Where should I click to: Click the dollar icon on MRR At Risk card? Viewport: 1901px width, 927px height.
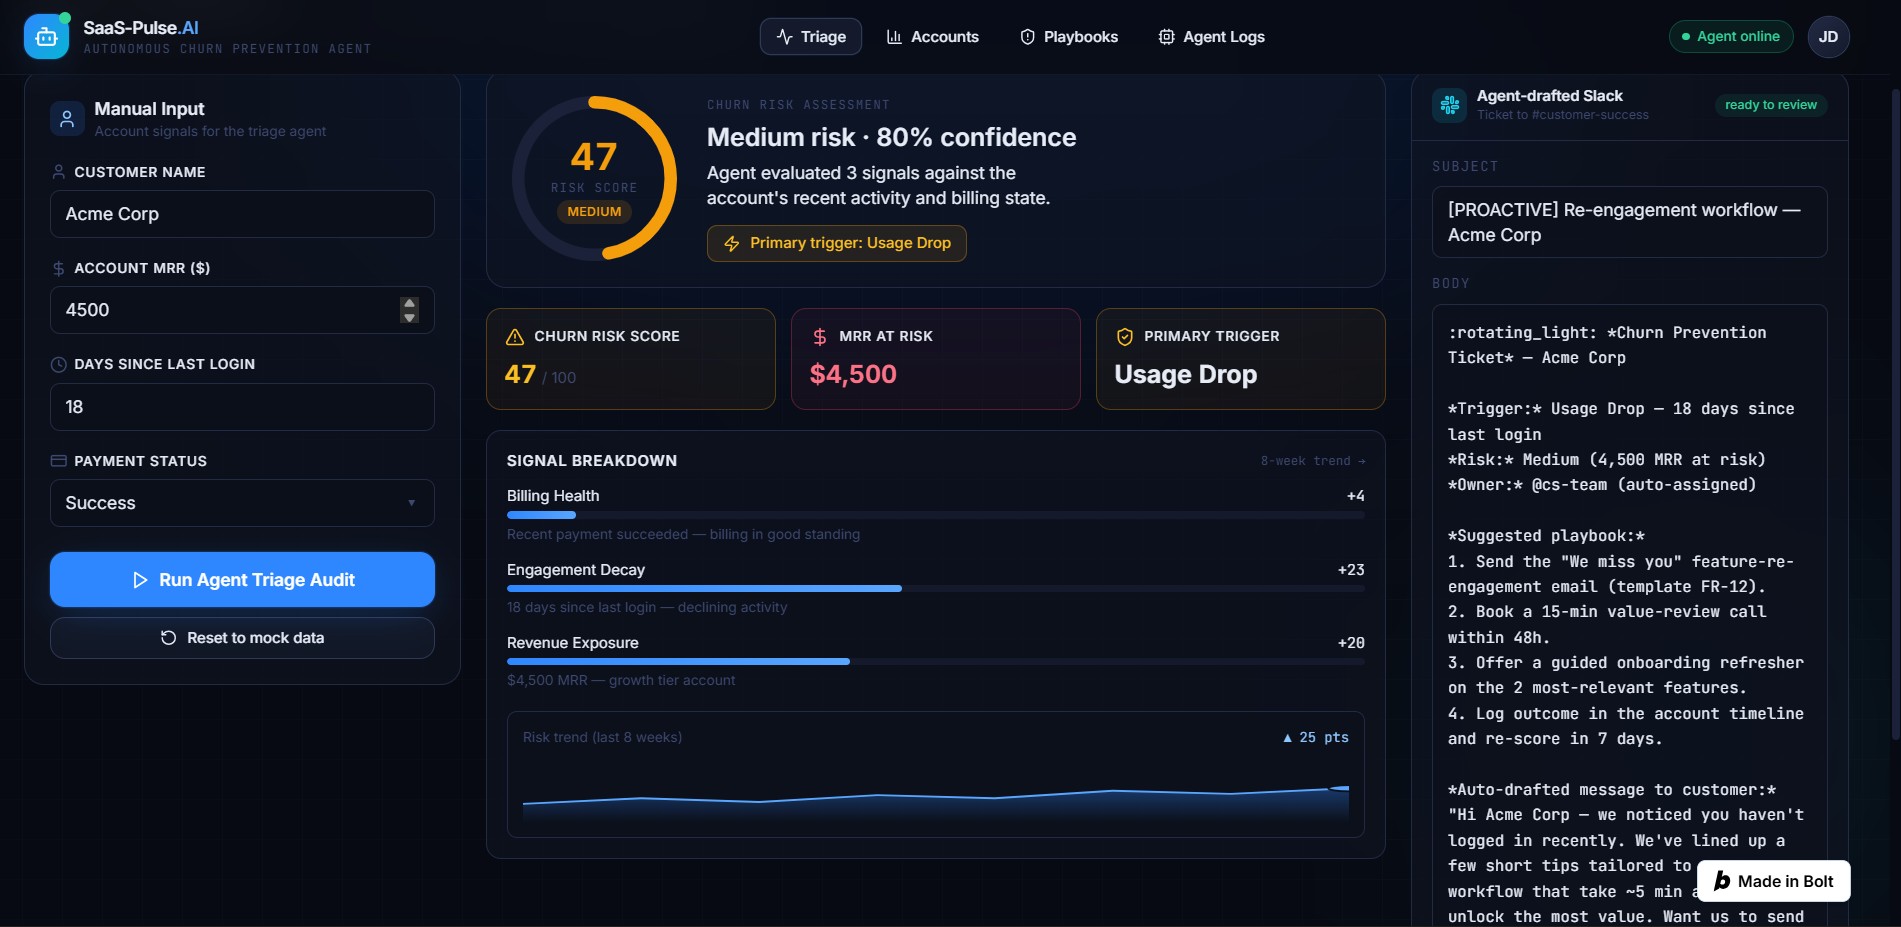pos(820,337)
